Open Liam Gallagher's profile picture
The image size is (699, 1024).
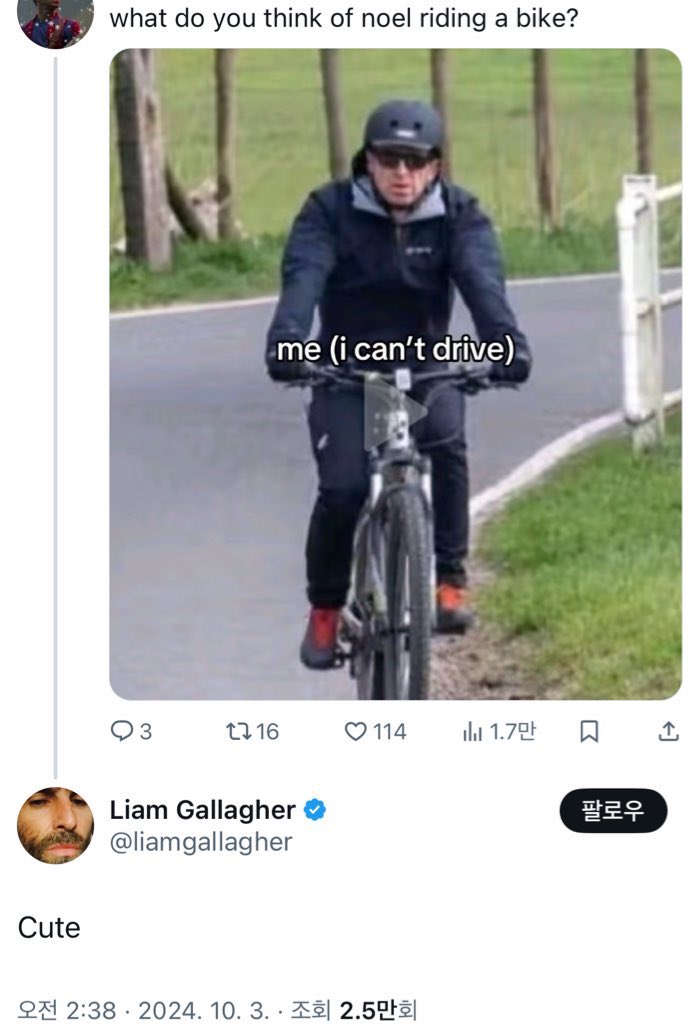(x=56, y=825)
